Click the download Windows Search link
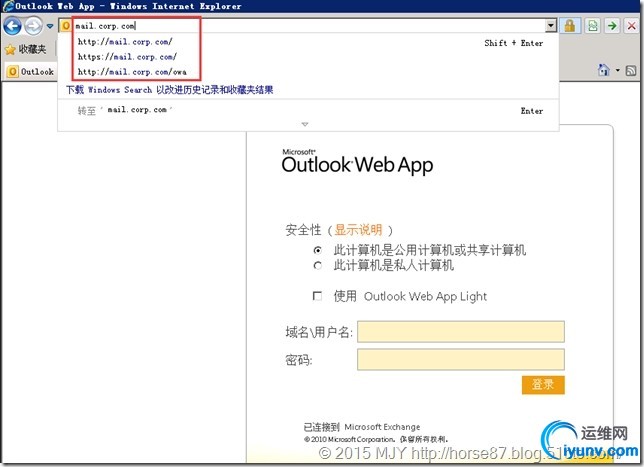The image size is (644, 467). (170, 90)
